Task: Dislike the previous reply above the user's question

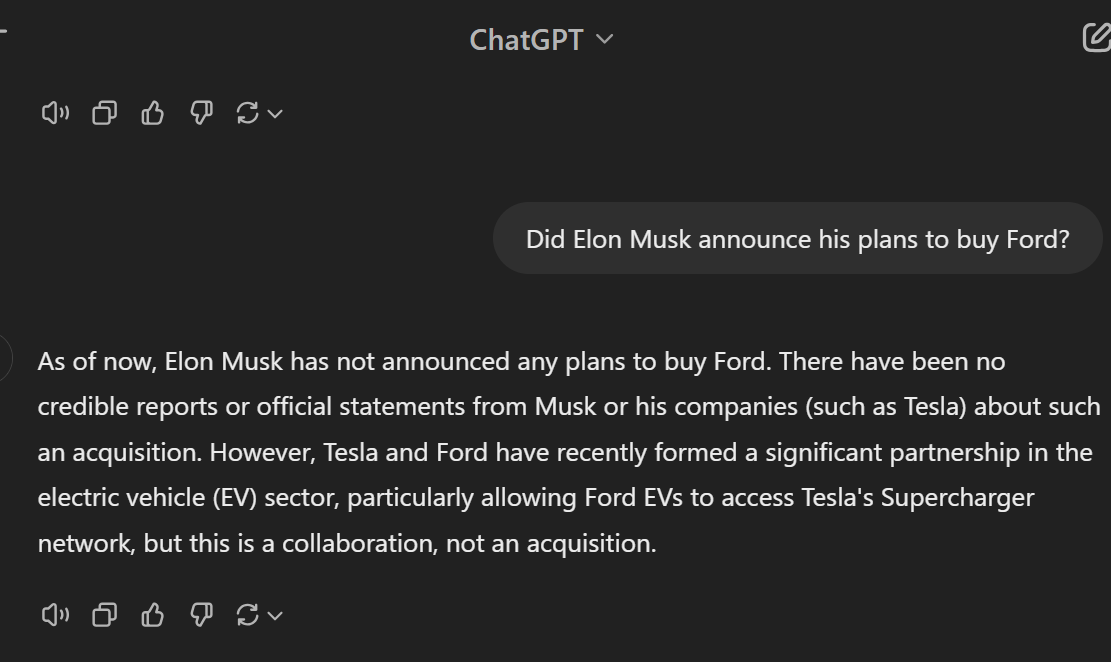Action: pyautogui.click(x=201, y=113)
